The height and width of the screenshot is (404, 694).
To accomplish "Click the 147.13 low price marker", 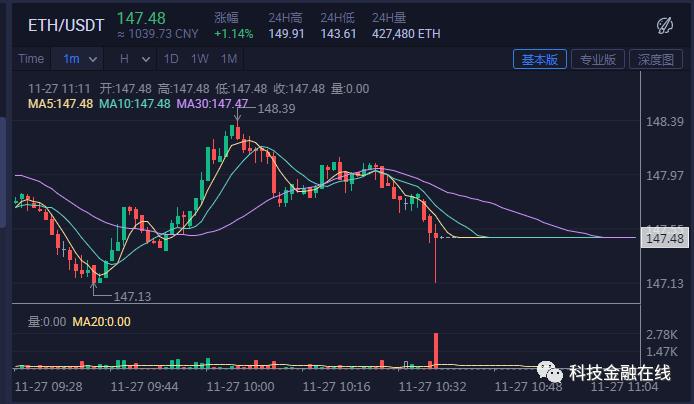I will point(132,296).
